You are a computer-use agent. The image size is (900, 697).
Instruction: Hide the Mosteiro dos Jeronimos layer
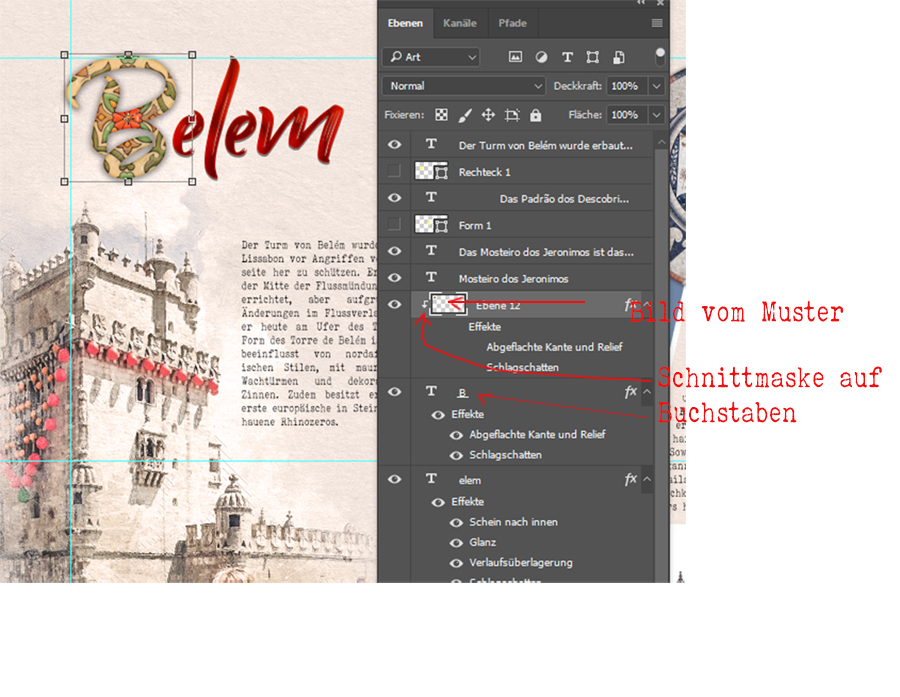(394, 278)
